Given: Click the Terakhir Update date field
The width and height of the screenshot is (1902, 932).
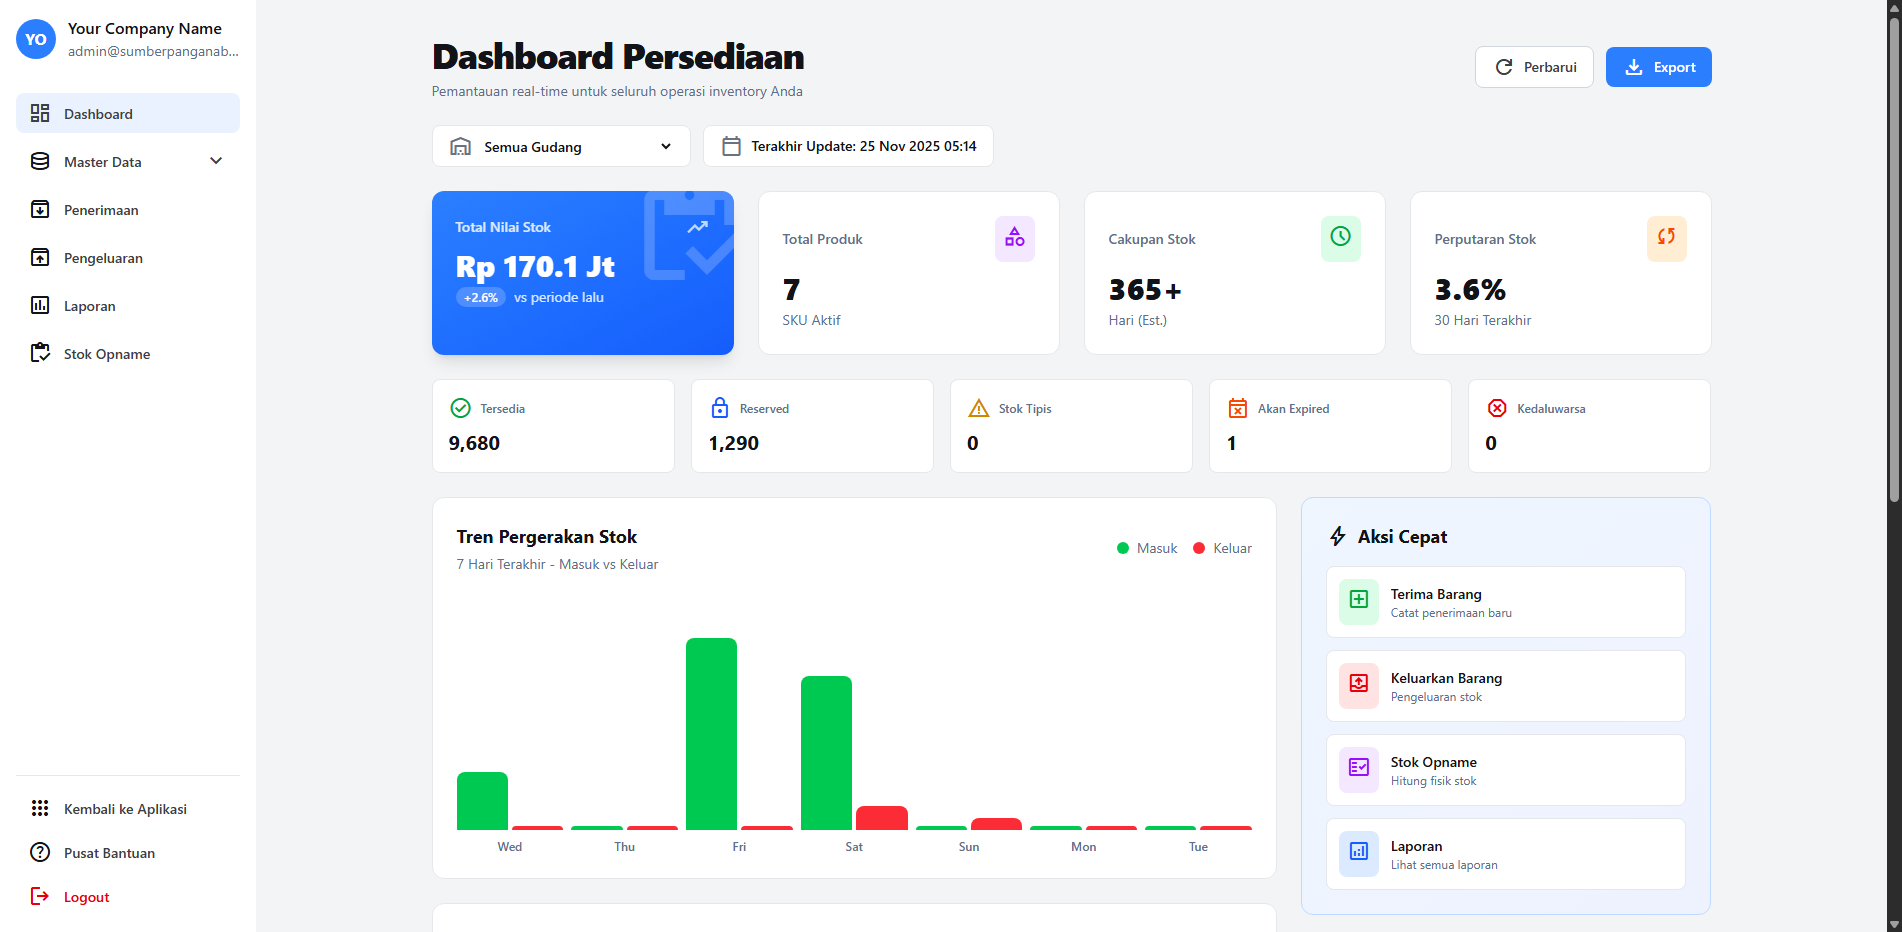Looking at the screenshot, I should (848, 146).
